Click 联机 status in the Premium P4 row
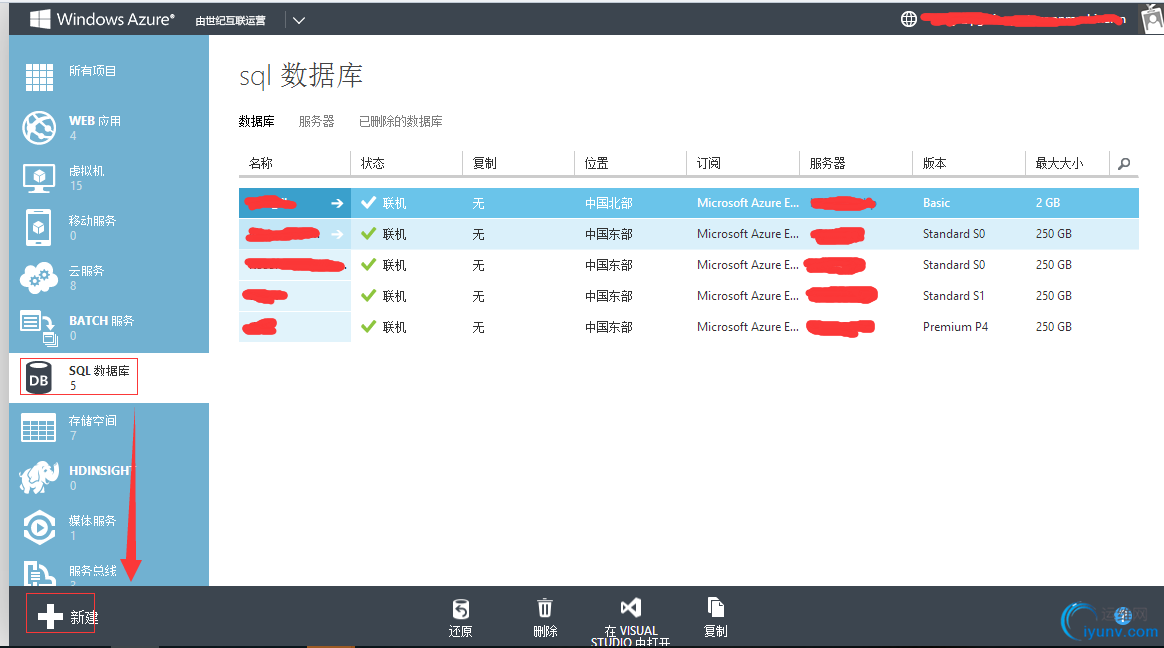The width and height of the screenshot is (1164, 648). click(394, 327)
